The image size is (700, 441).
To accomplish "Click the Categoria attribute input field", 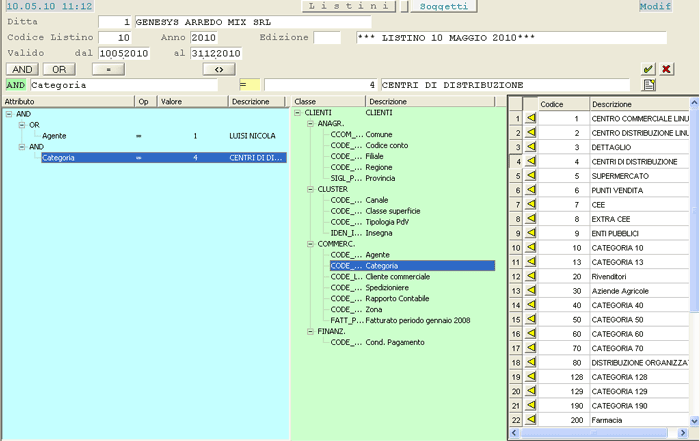I will (x=124, y=85).
